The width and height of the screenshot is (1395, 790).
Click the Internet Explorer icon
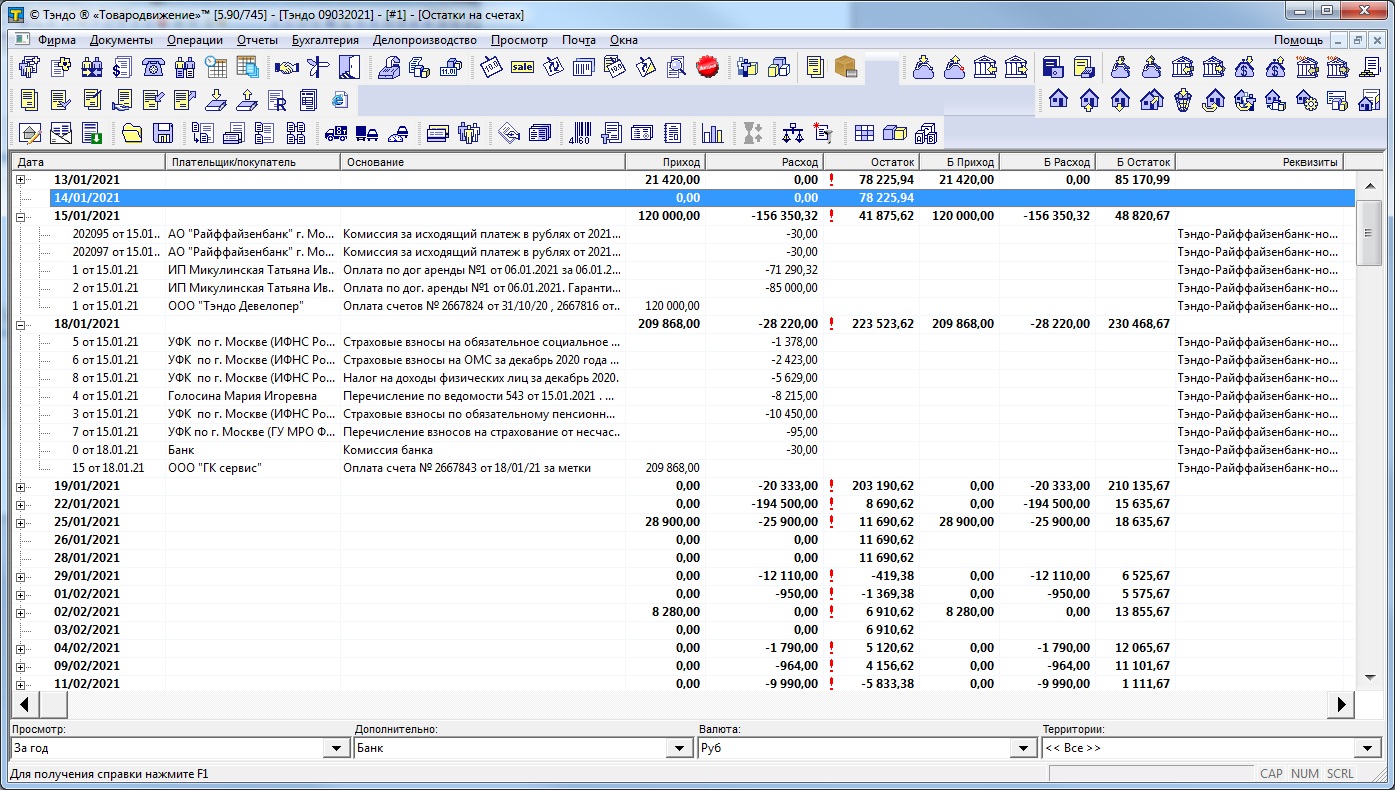pos(340,100)
